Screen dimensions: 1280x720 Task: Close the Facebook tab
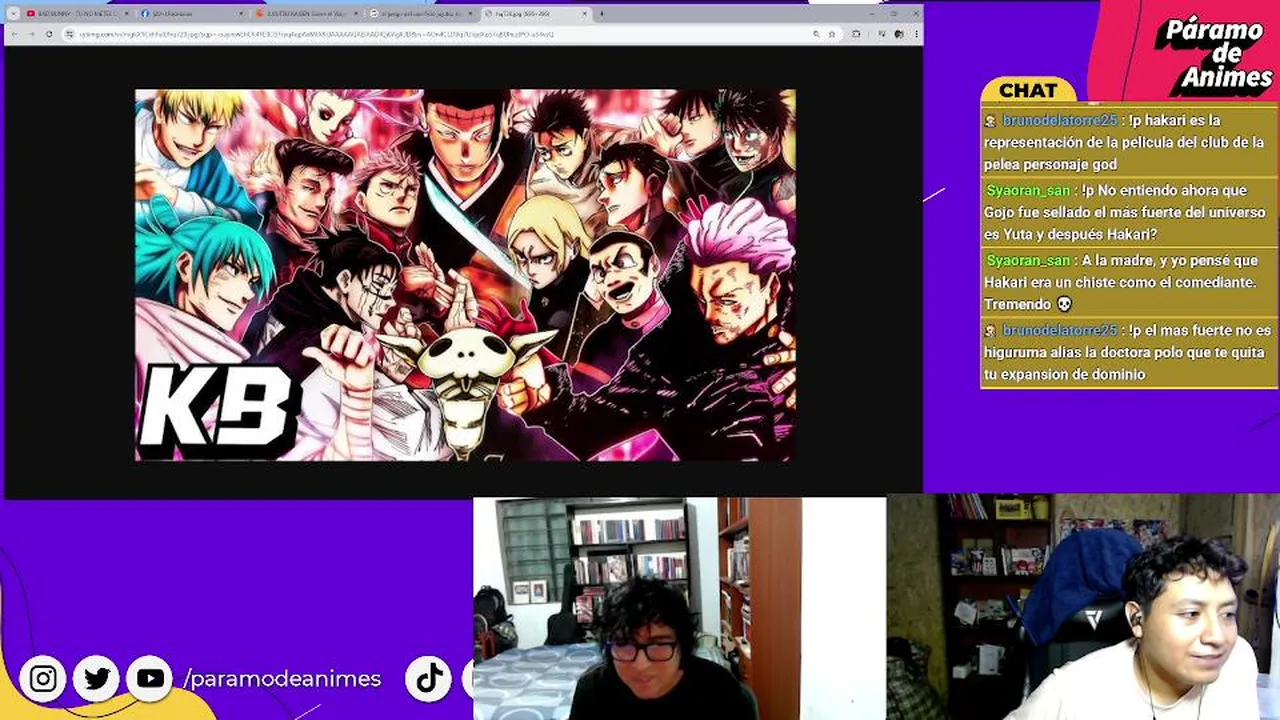click(x=241, y=14)
